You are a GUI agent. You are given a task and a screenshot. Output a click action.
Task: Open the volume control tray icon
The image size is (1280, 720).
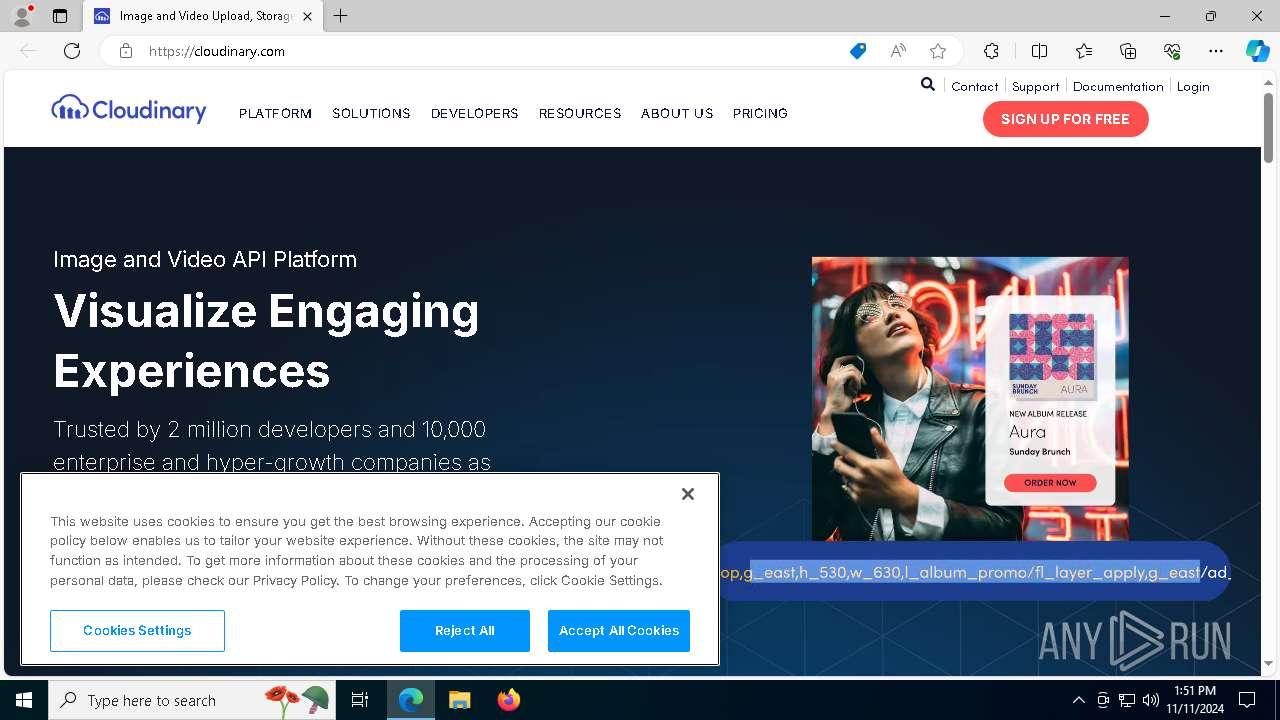(x=1151, y=700)
